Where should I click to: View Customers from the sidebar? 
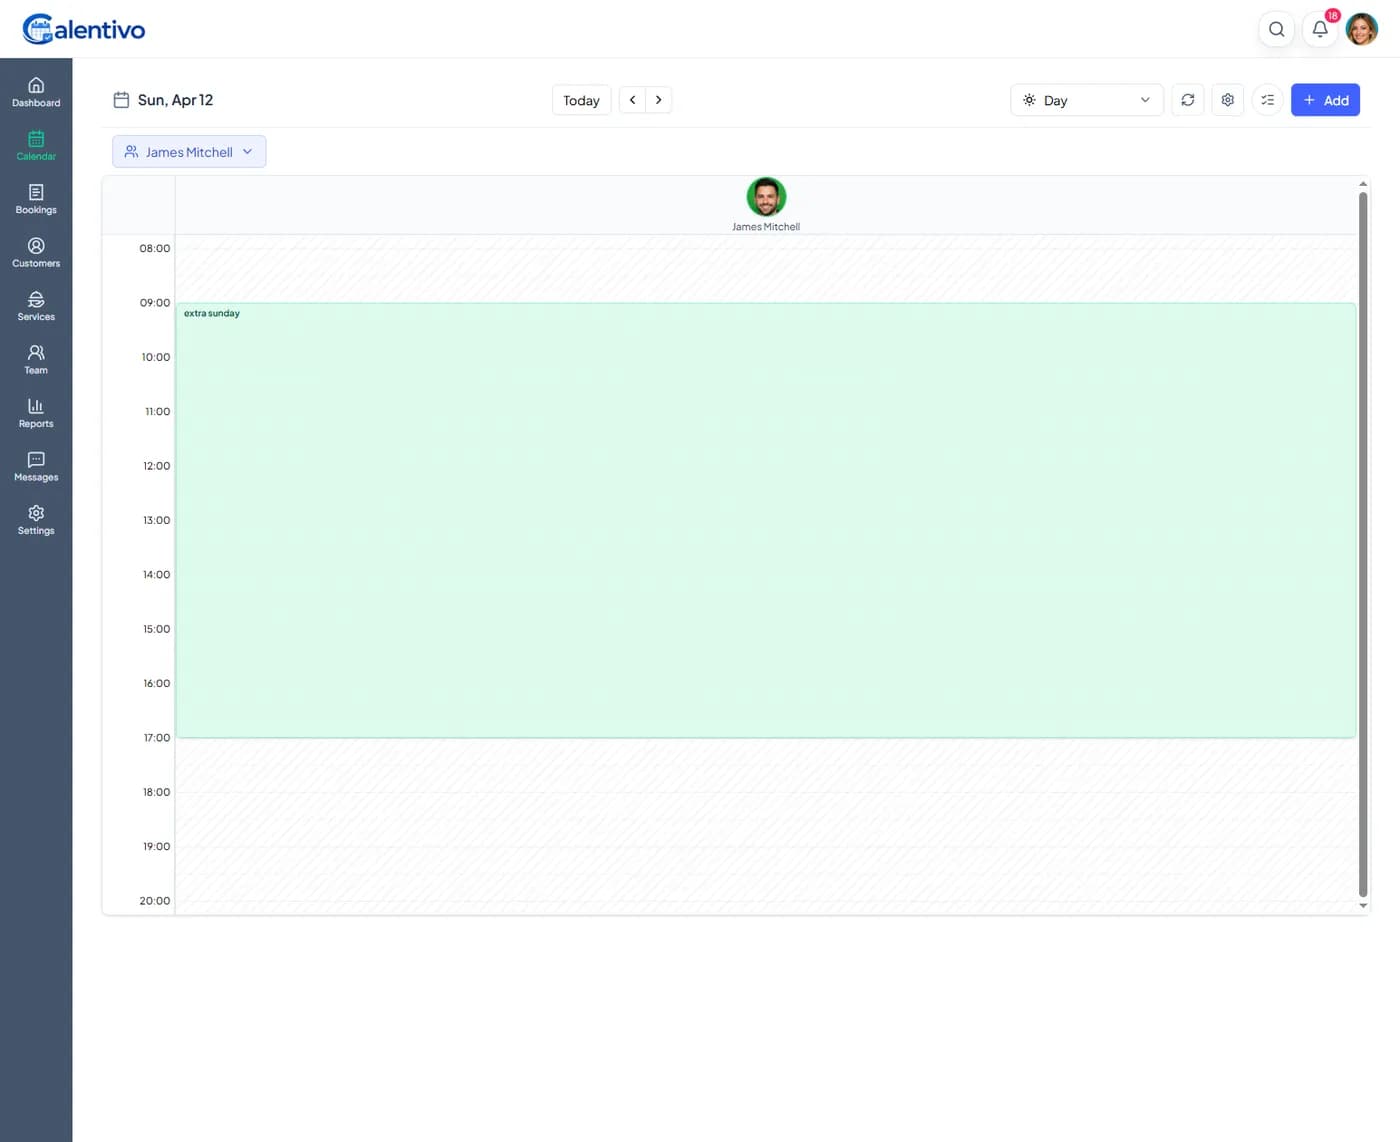36,252
